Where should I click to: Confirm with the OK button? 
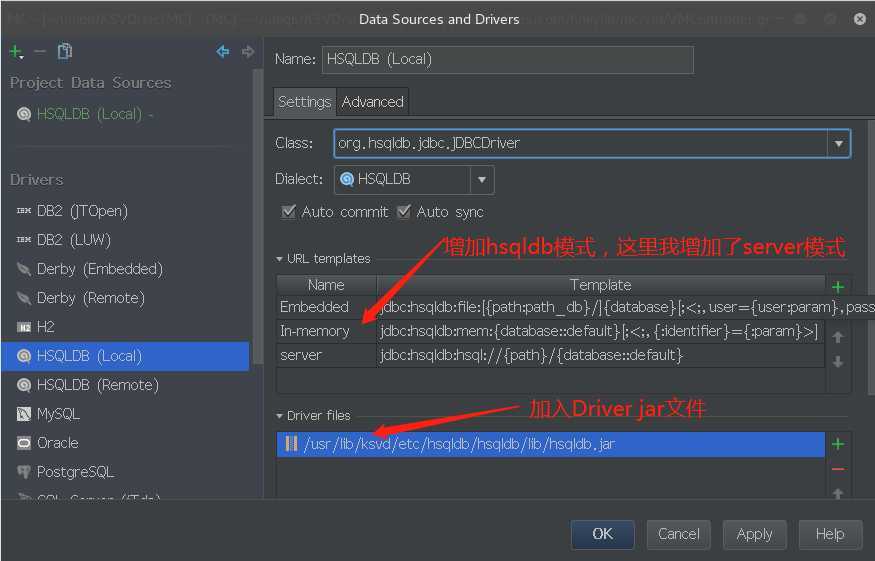tap(602, 534)
